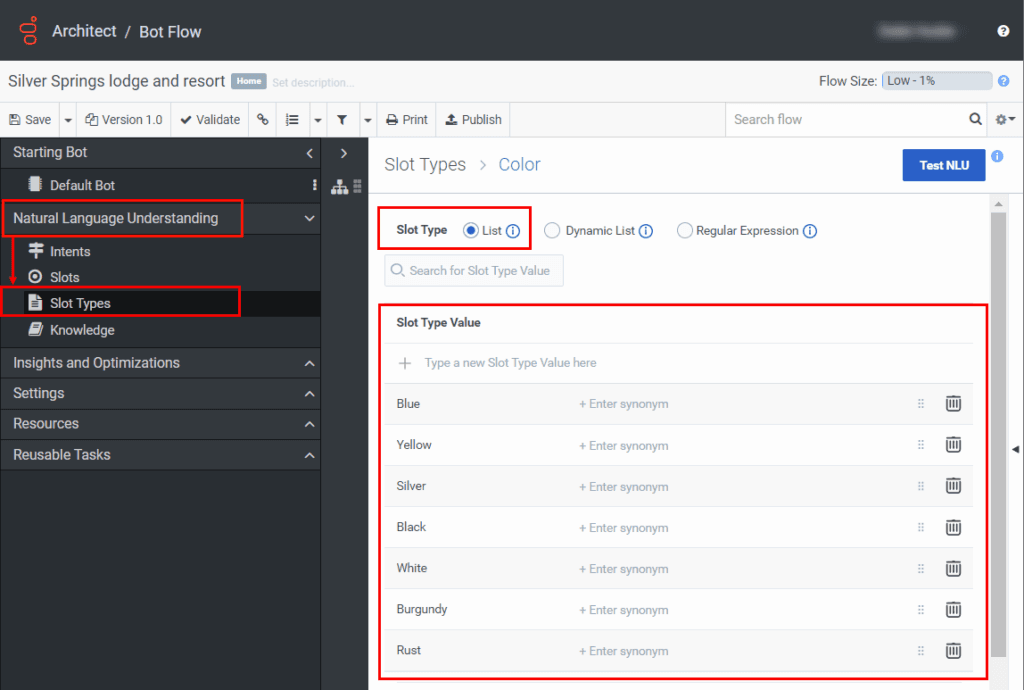The height and width of the screenshot is (690, 1024).
Task: Click trash icon for Burgundy row
Action: point(953,609)
